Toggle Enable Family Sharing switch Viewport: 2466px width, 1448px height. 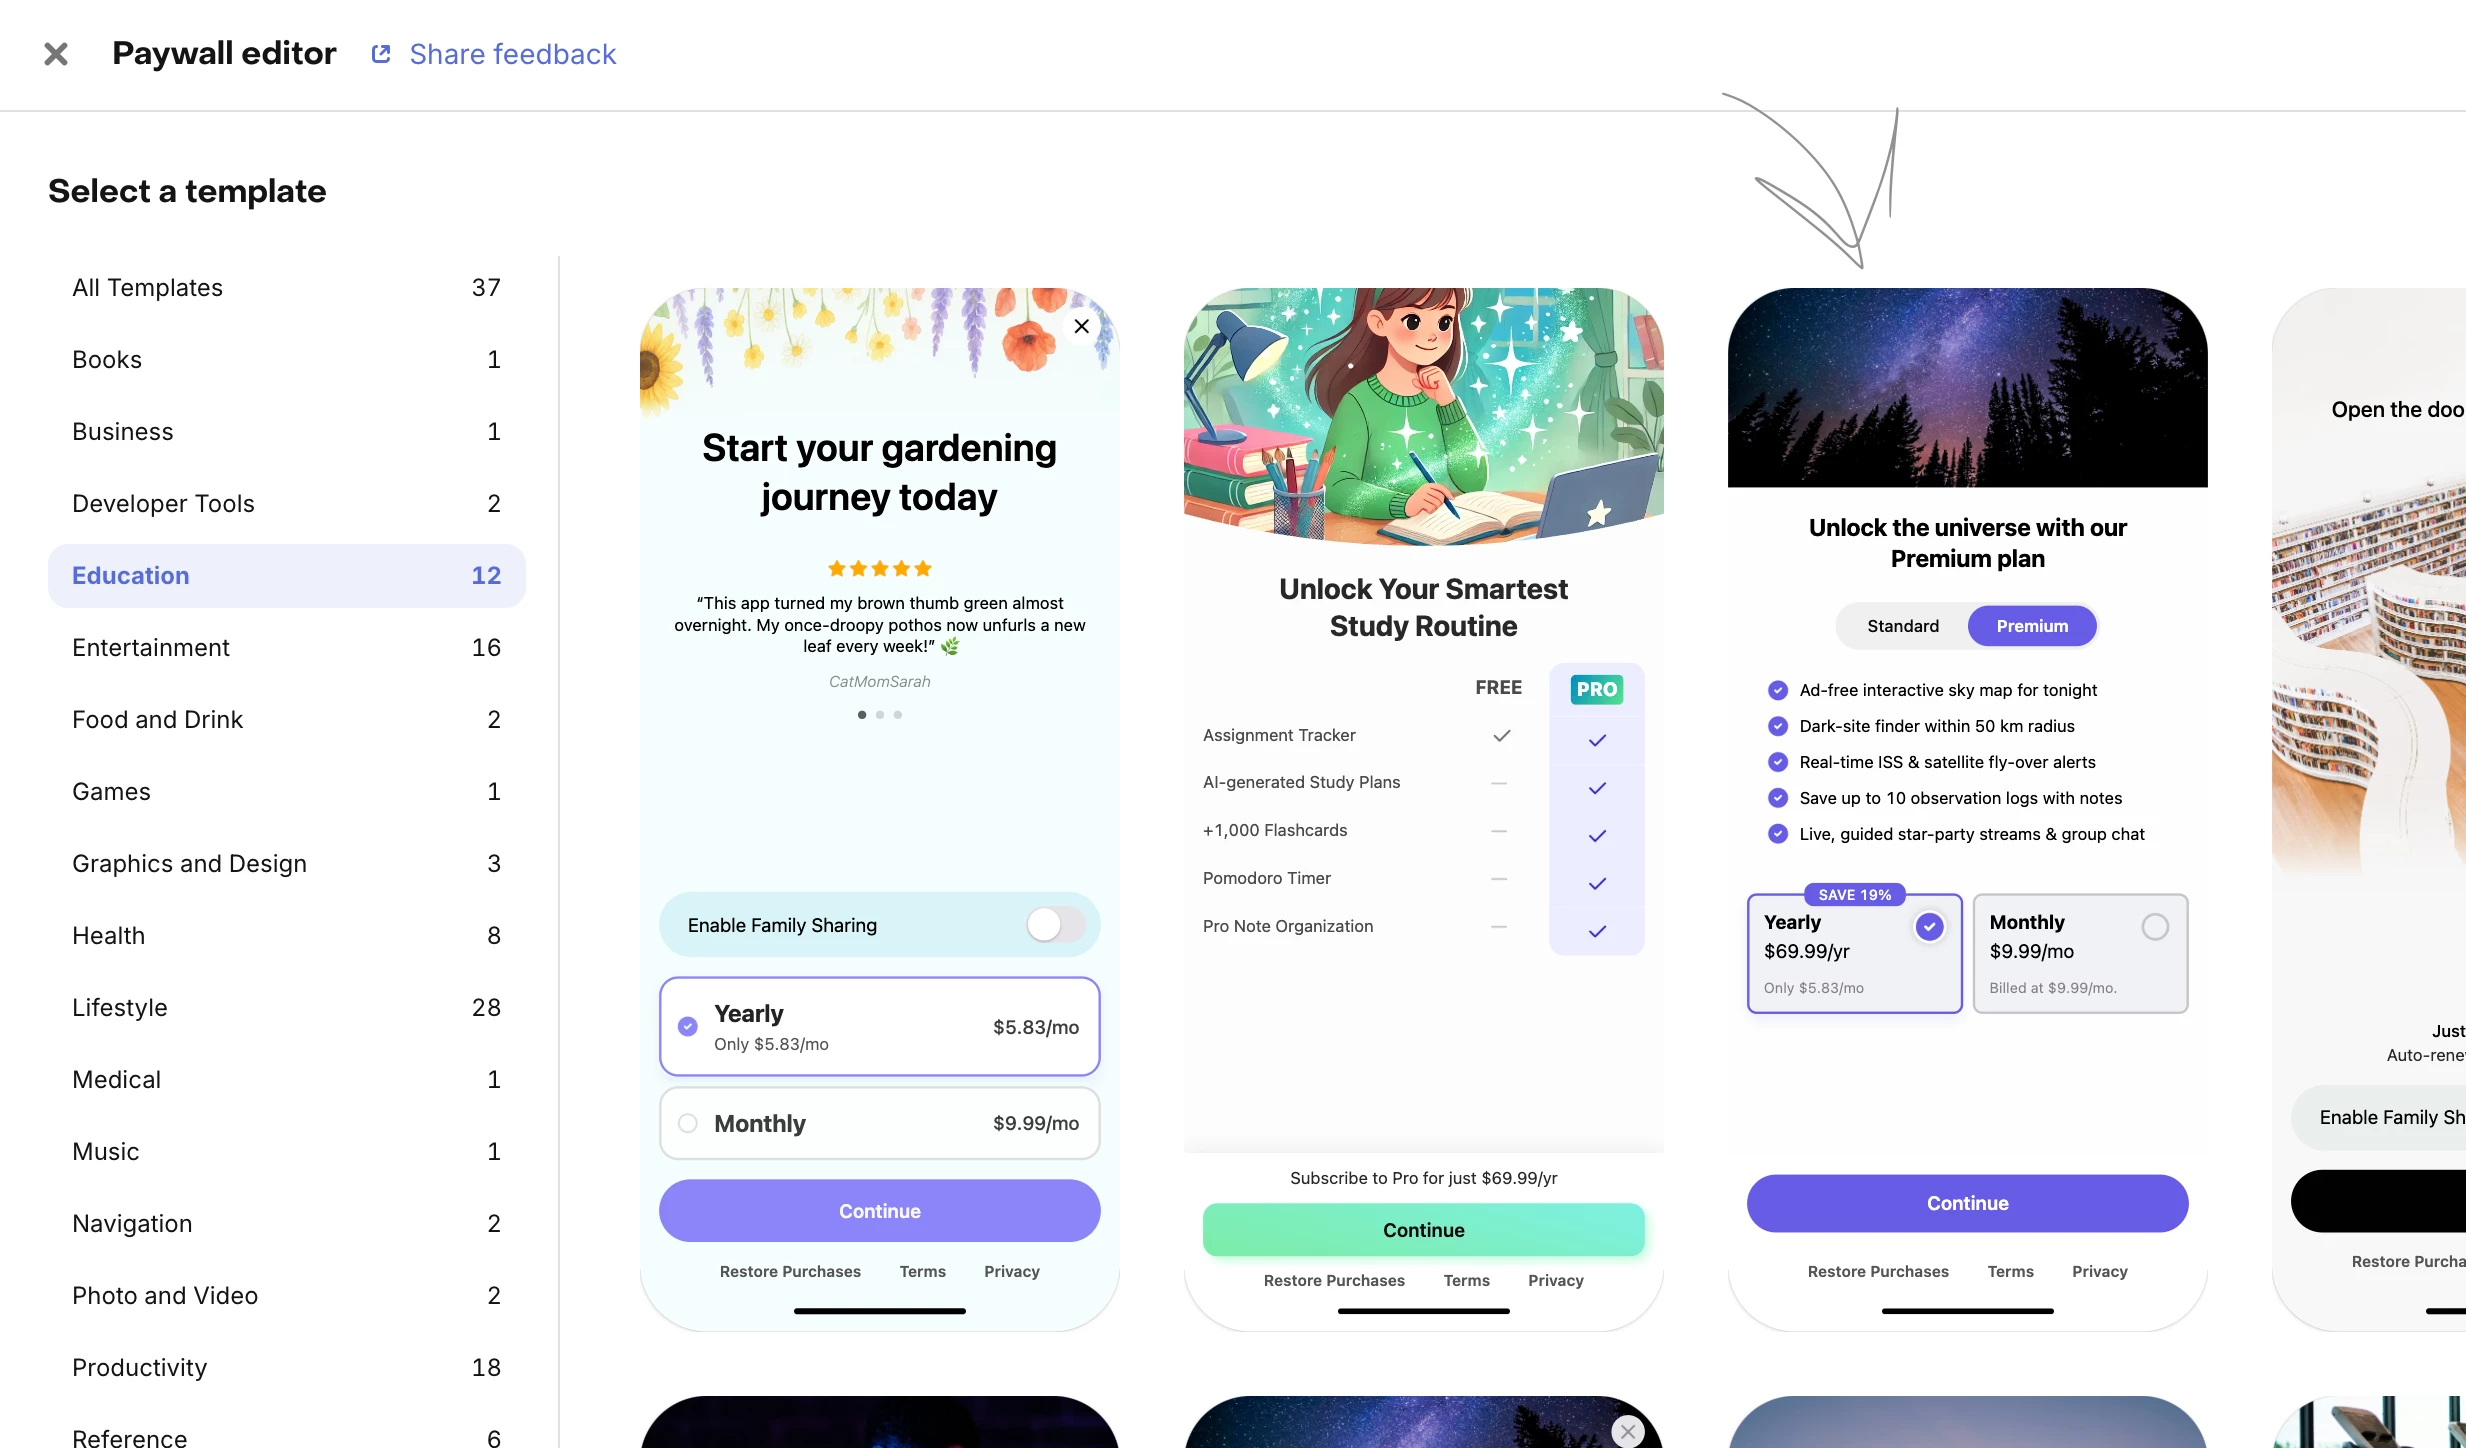[1056, 925]
